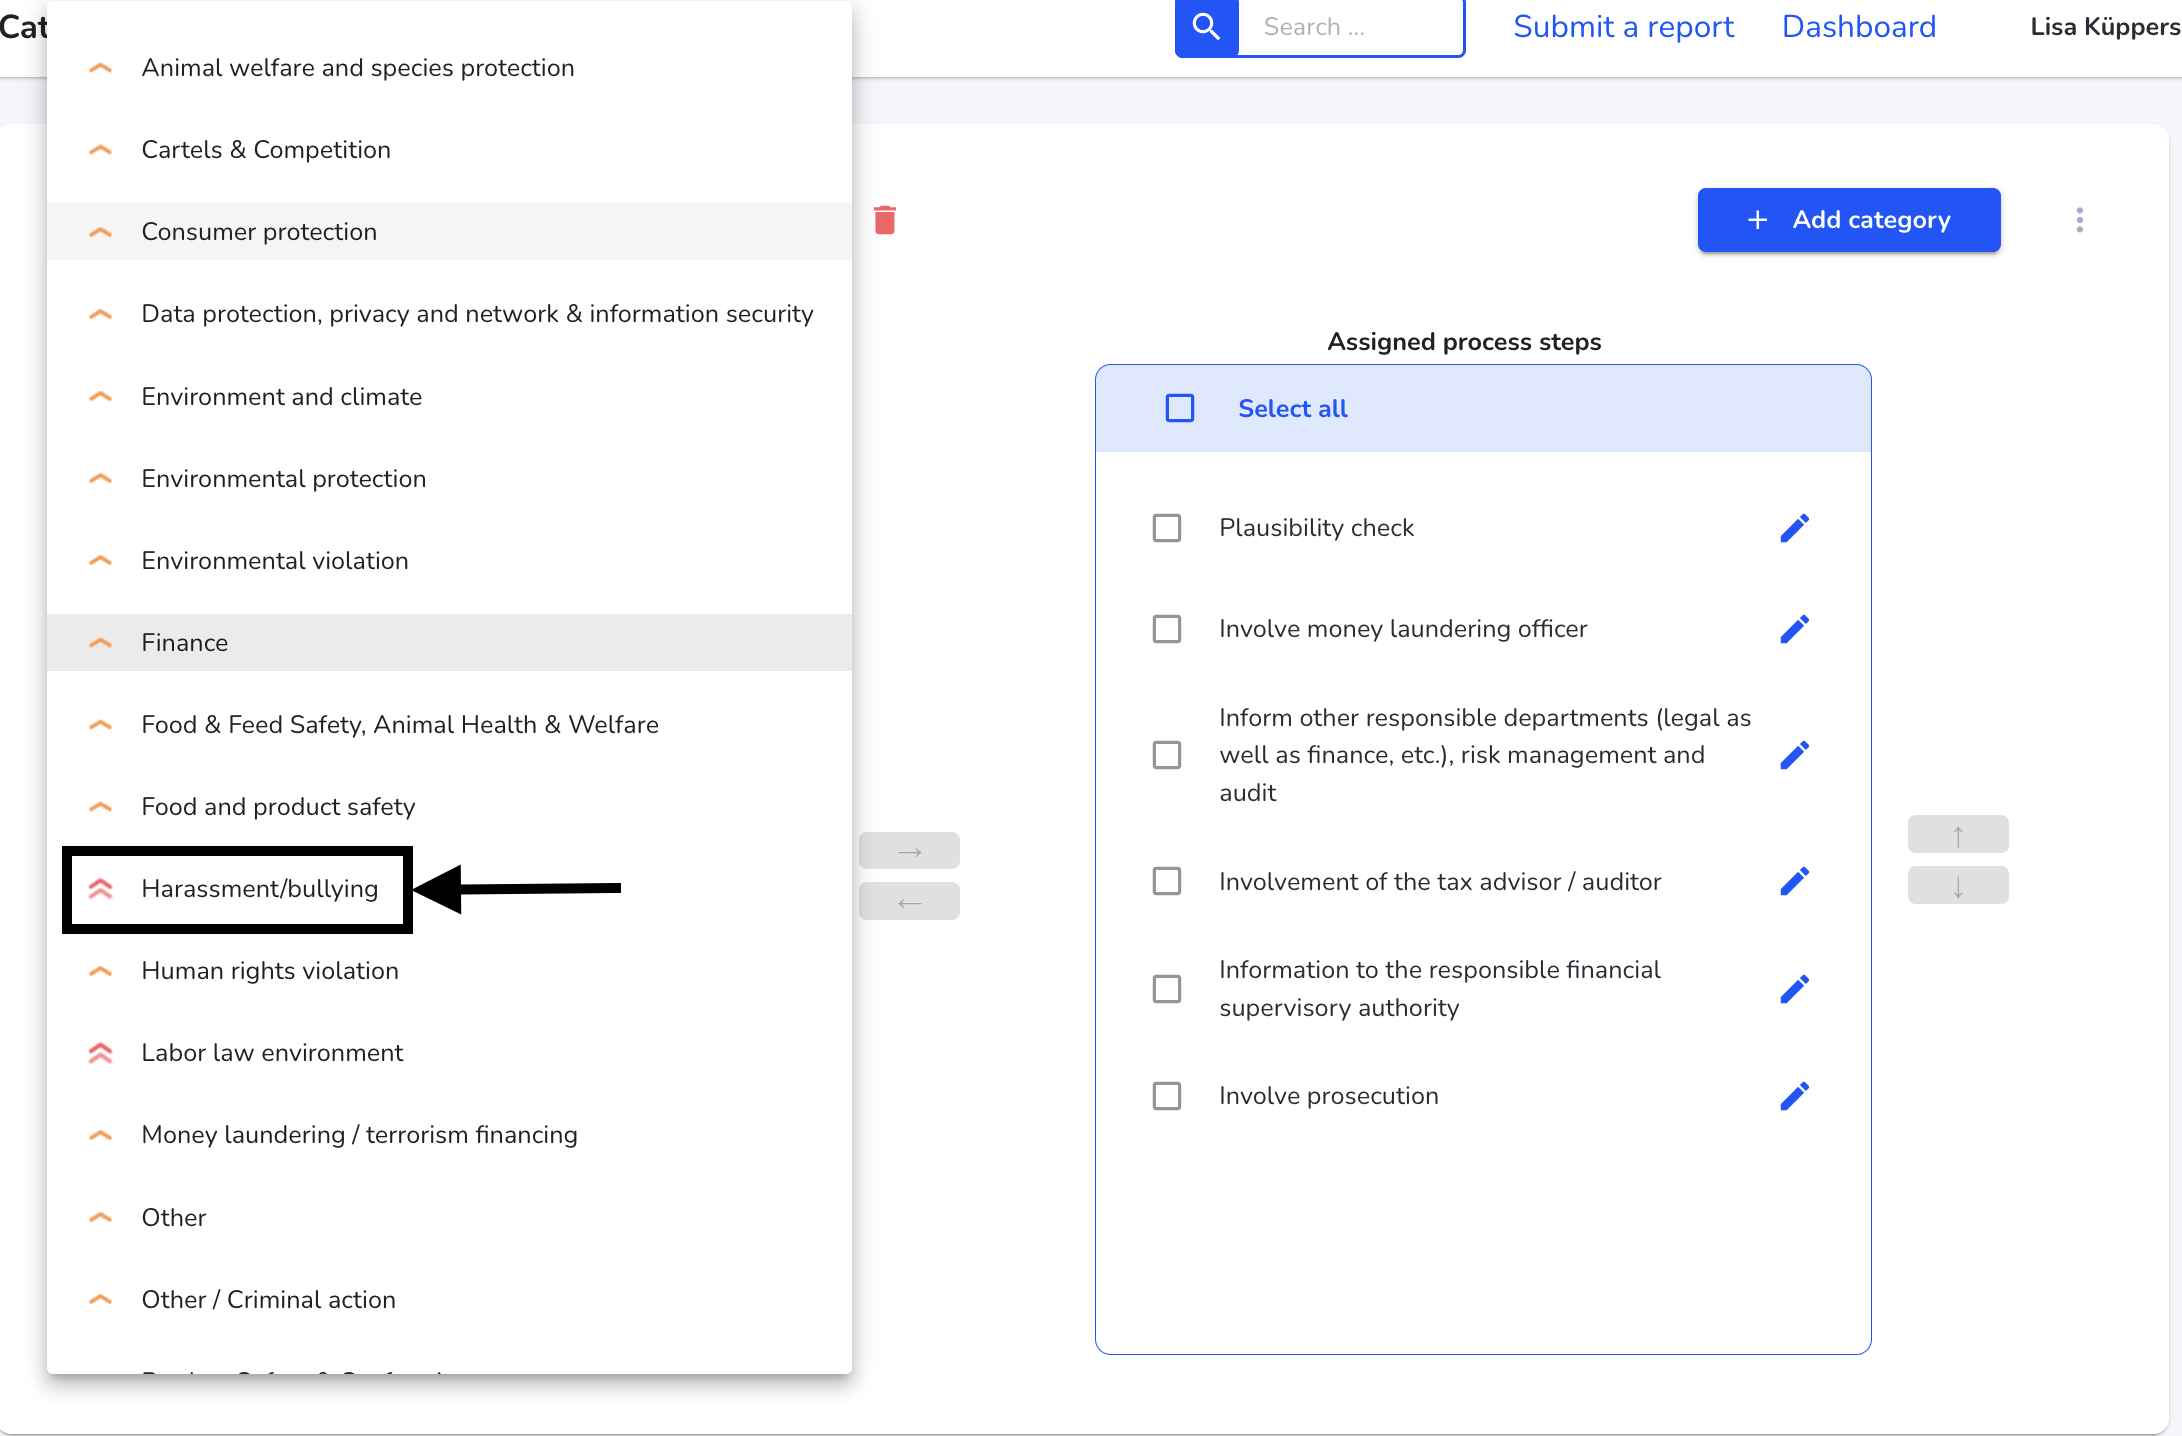Click the edit icon for Plausibility check
This screenshot has width=2182, height=1436.
[1796, 526]
